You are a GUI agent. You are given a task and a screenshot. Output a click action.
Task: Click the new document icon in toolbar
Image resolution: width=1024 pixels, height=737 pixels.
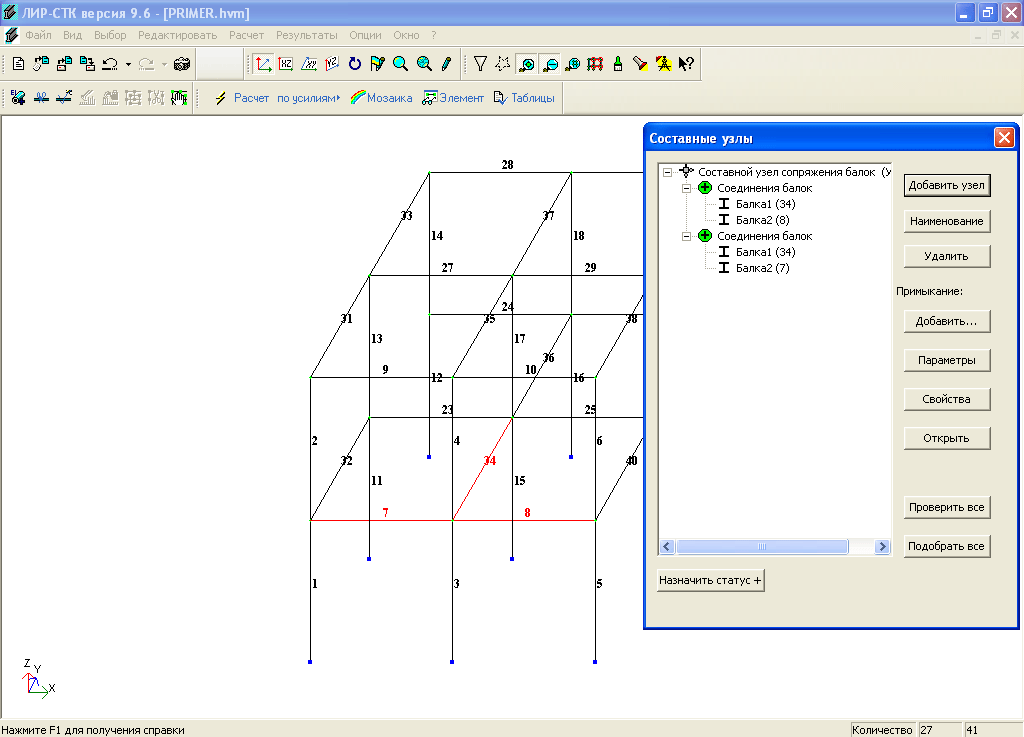click(x=18, y=64)
